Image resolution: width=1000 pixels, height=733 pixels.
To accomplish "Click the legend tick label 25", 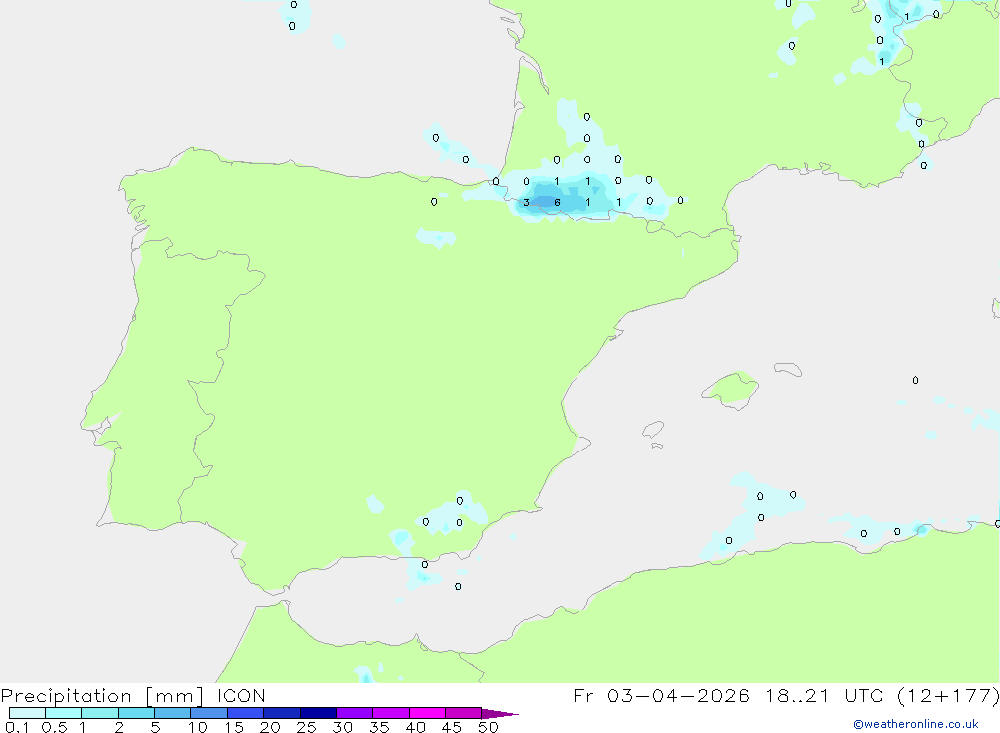I will click(306, 727).
